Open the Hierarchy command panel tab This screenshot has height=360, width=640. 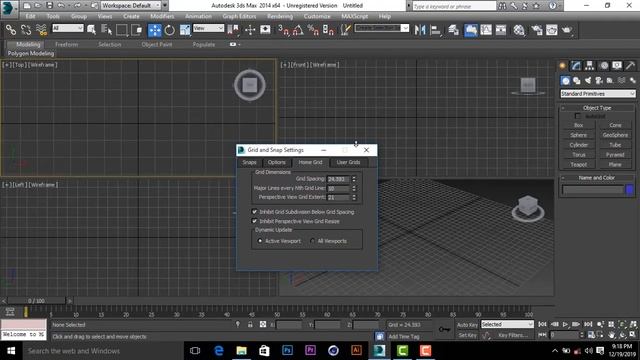pos(589,65)
